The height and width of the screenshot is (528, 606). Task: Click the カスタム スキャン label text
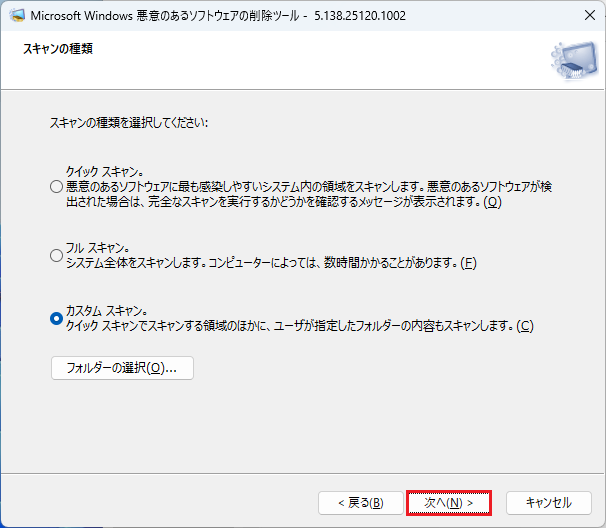[x=107, y=310]
